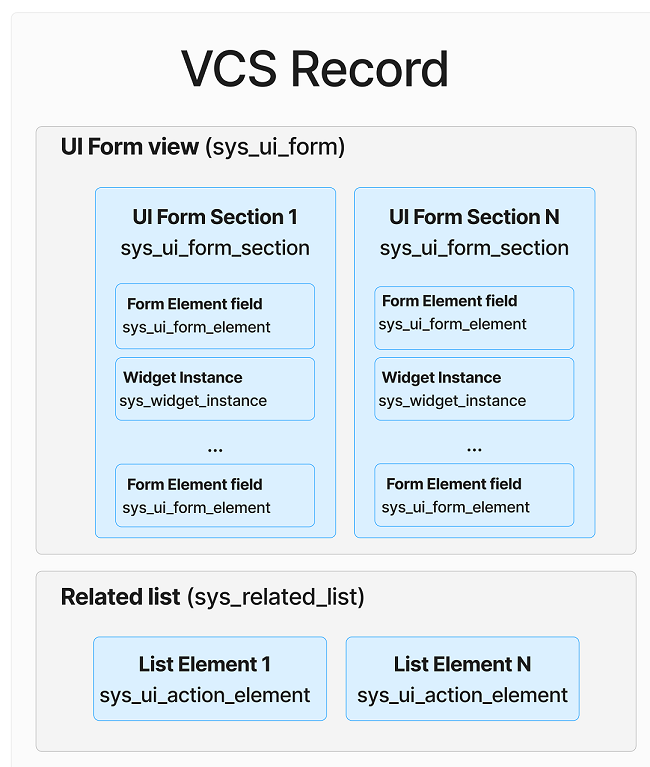
Task: Click Widget Instance box in Section 1
Action: coord(215,389)
